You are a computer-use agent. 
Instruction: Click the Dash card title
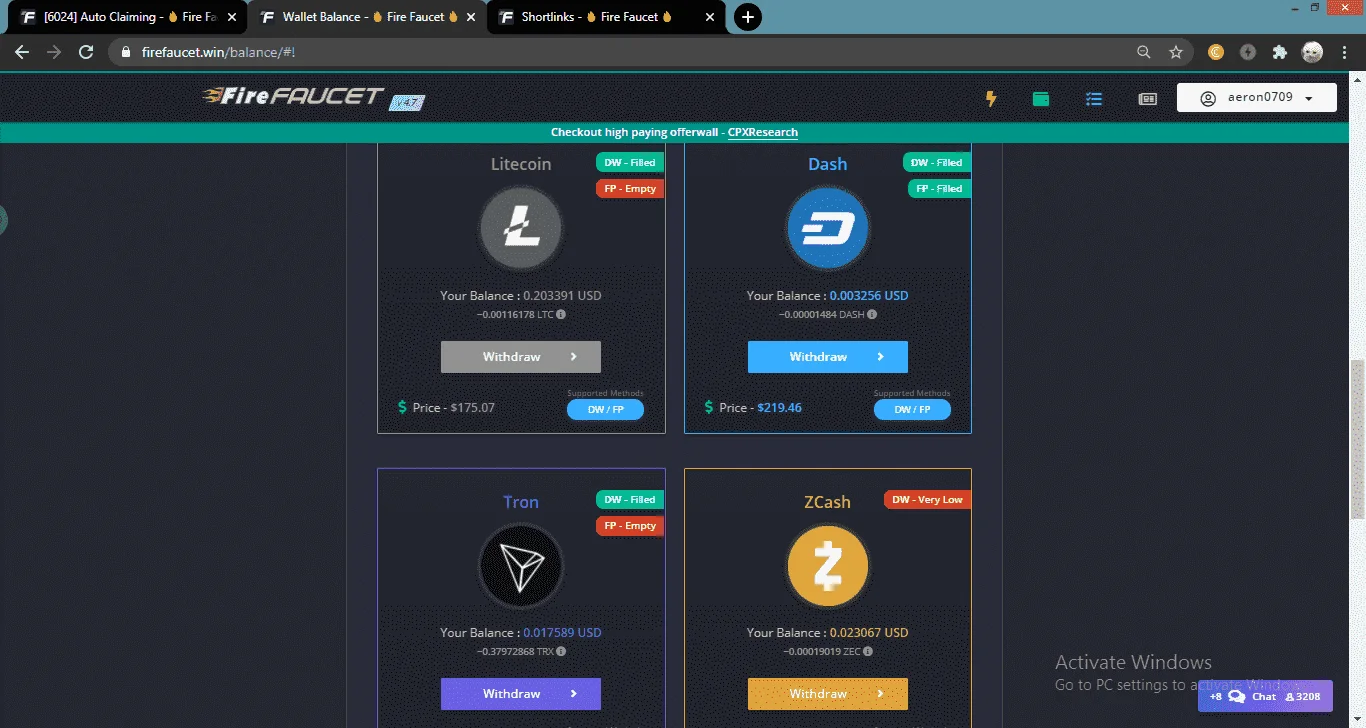click(x=827, y=164)
